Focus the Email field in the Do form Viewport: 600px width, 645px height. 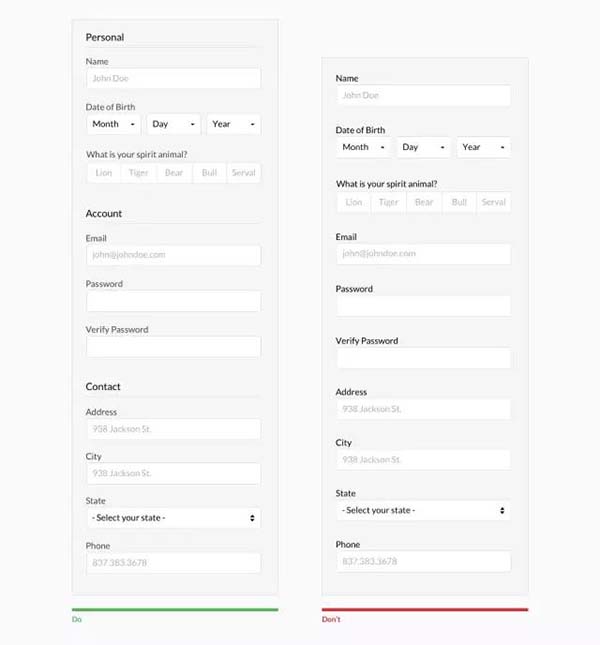(x=173, y=255)
